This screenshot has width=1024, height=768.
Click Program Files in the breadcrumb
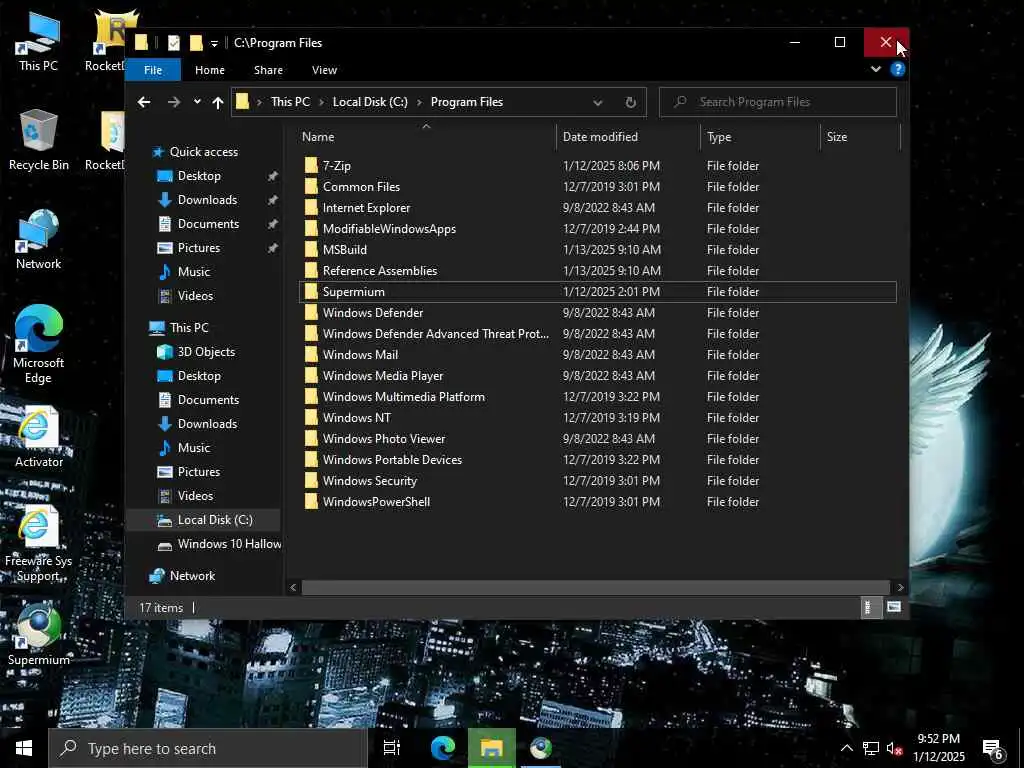[x=466, y=102]
